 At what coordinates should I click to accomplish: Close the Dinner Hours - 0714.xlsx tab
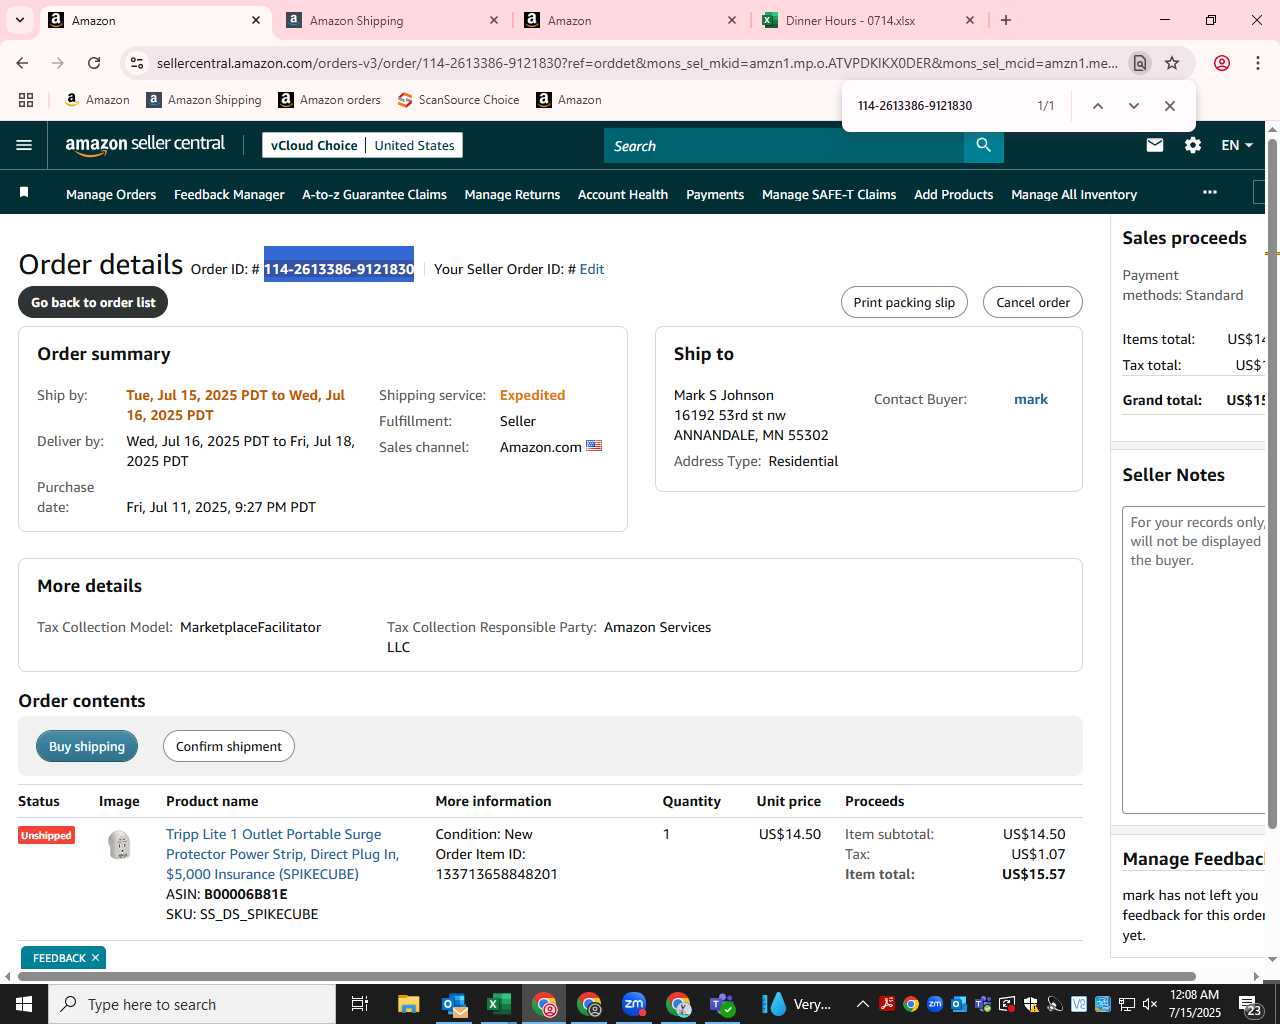(970, 20)
